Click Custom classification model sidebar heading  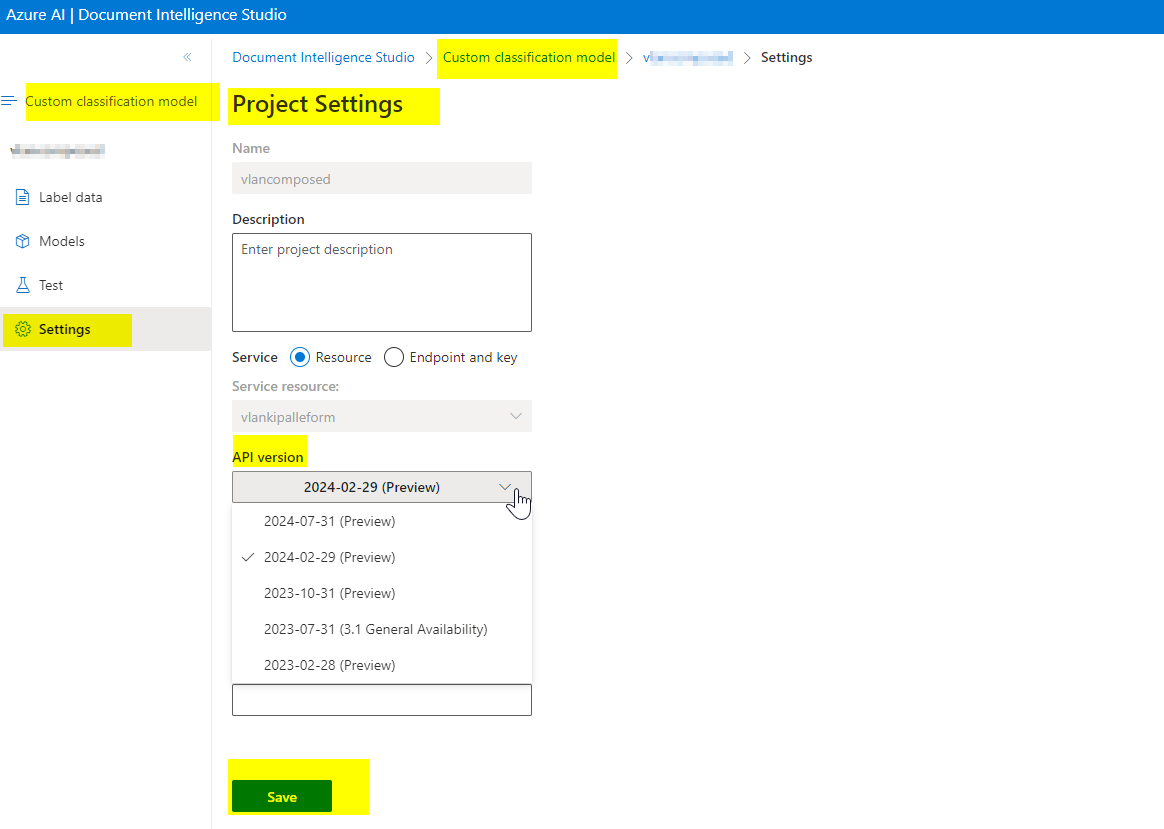point(111,101)
